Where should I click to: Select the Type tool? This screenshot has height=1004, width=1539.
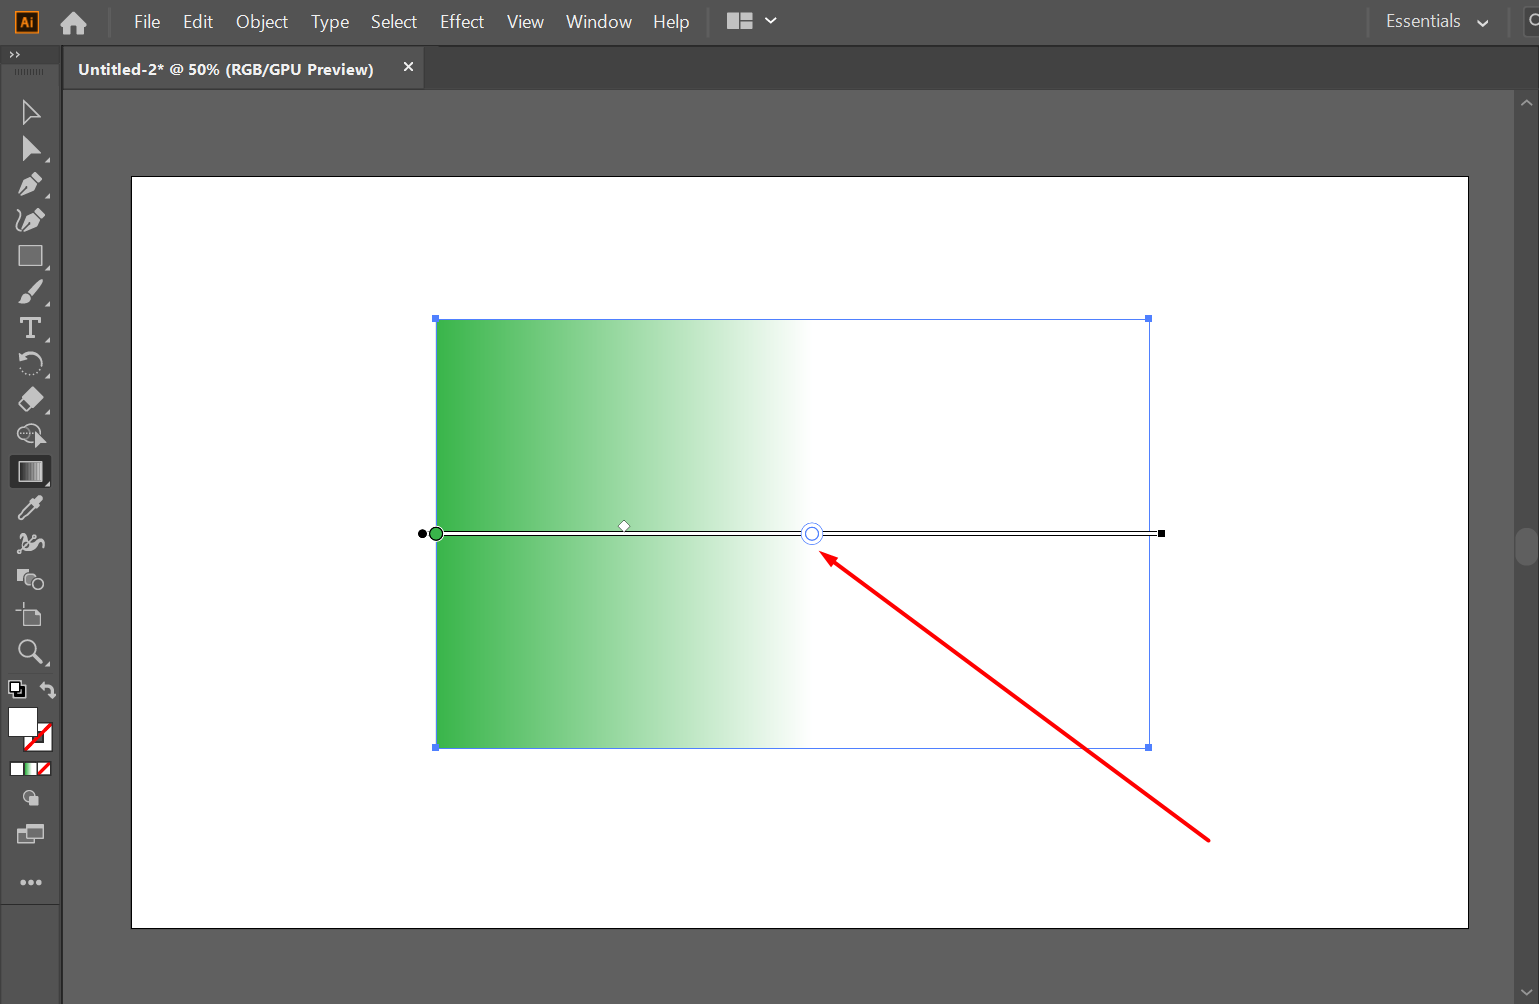pyautogui.click(x=30, y=327)
